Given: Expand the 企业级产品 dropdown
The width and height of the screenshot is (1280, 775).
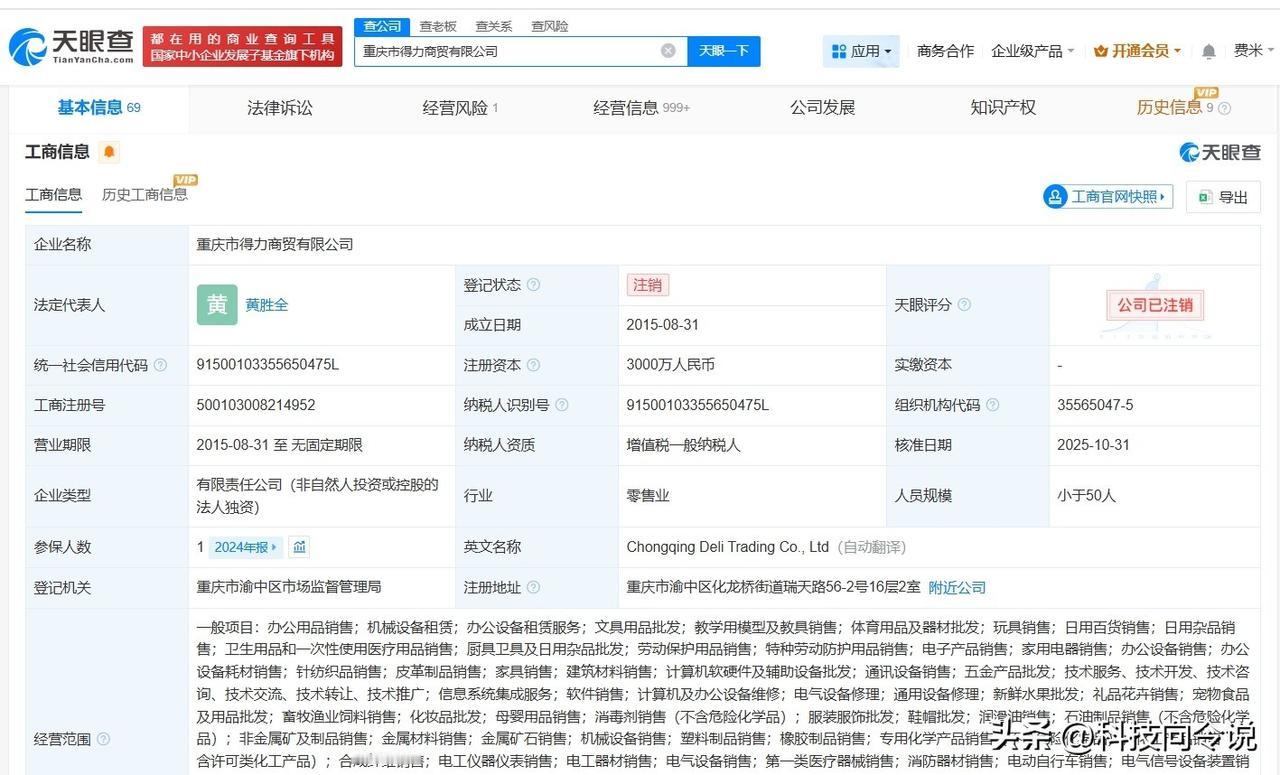Looking at the screenshot, I should (1030, 49).
